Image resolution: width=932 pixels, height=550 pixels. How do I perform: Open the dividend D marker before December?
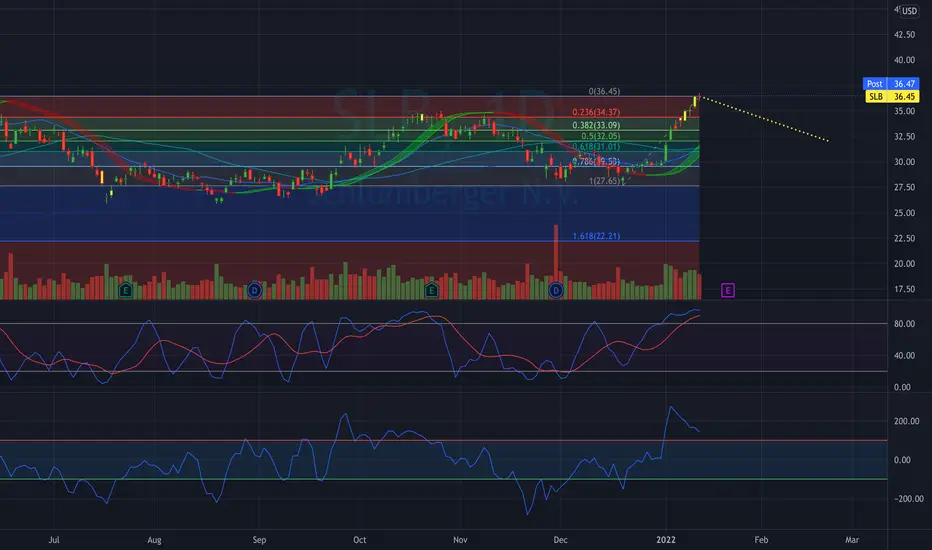click(556, 290)
